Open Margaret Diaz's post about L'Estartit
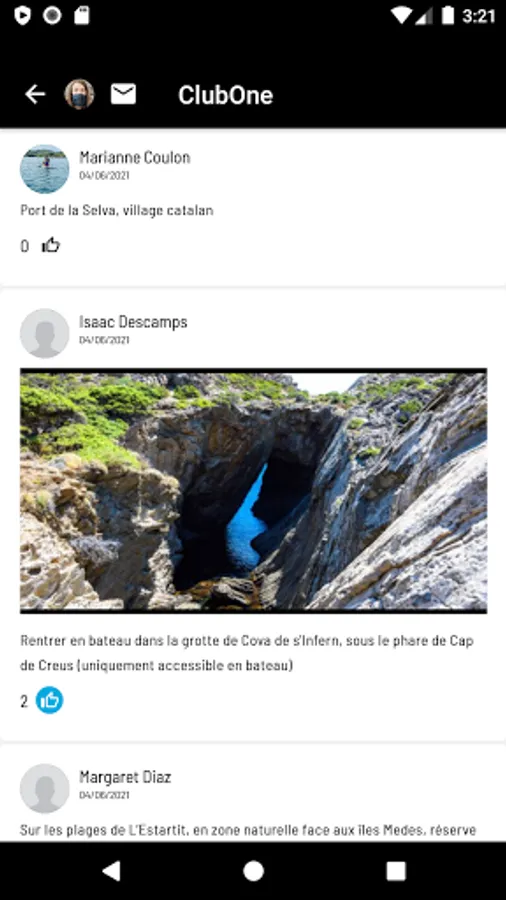The height and width of the screenshot is (900, 506). coord(248,830)
